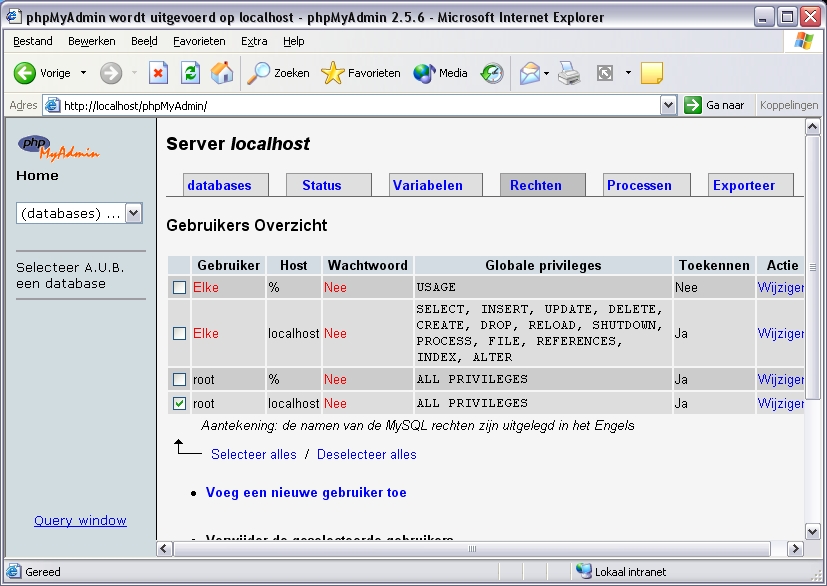Switch to the Exporteer tab
This screenshot has width=827, height=586.
coord(751,185)
